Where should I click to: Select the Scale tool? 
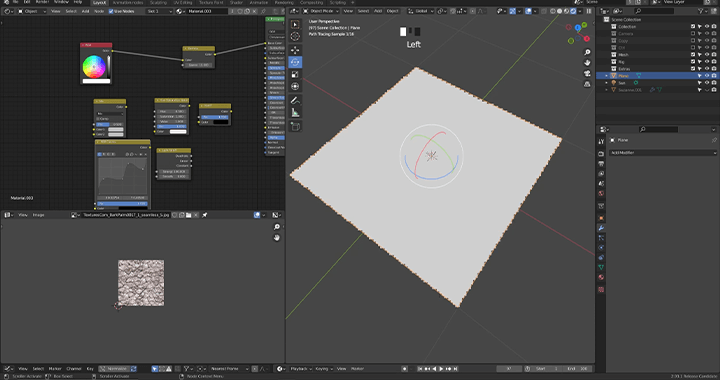tap(295, 74)
